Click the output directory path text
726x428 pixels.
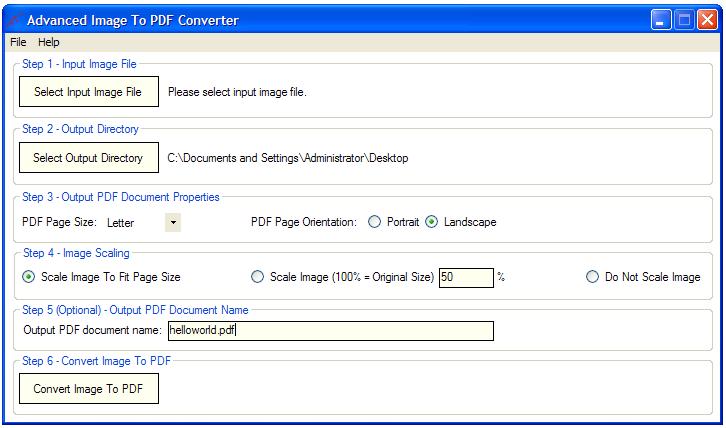click(x=288, y=158)
